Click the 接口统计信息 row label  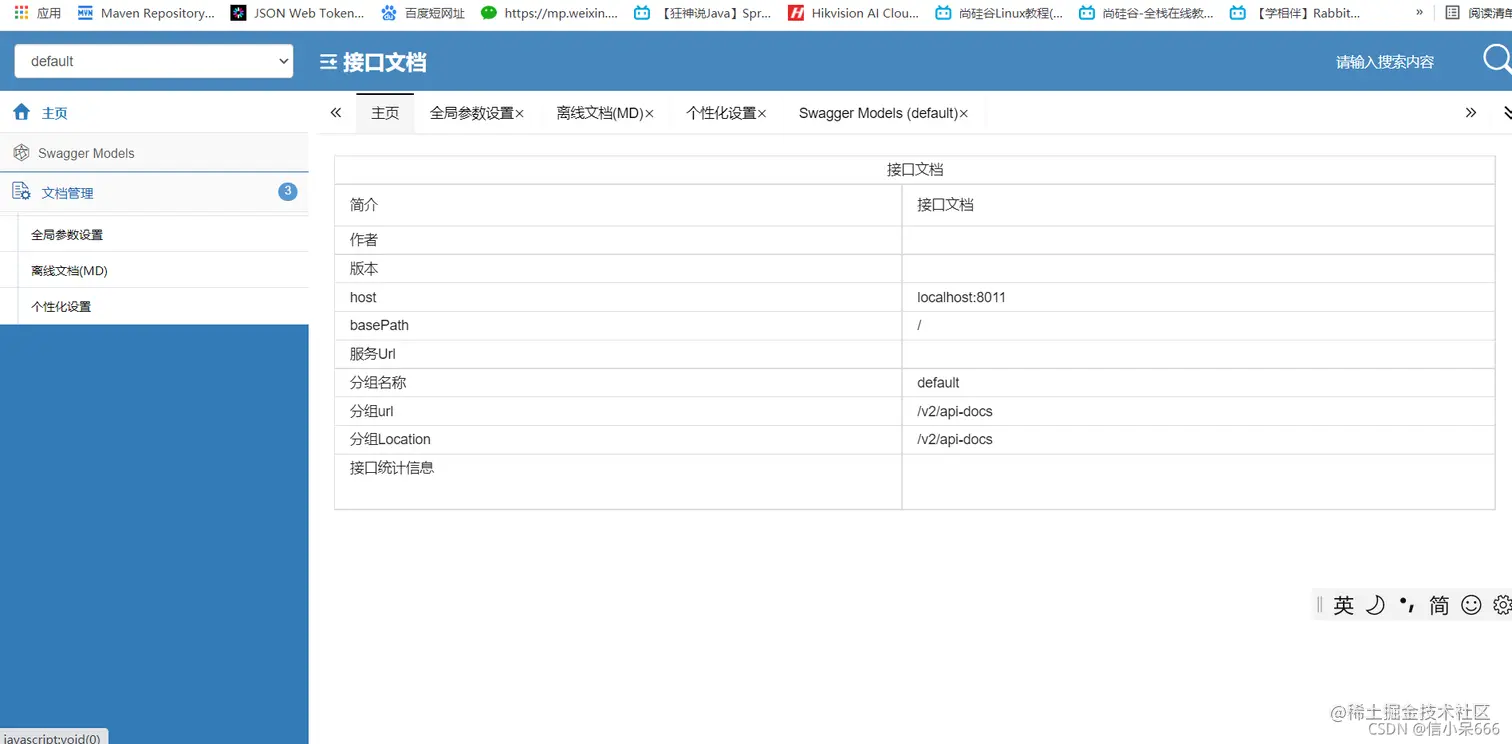coord(392,468)
